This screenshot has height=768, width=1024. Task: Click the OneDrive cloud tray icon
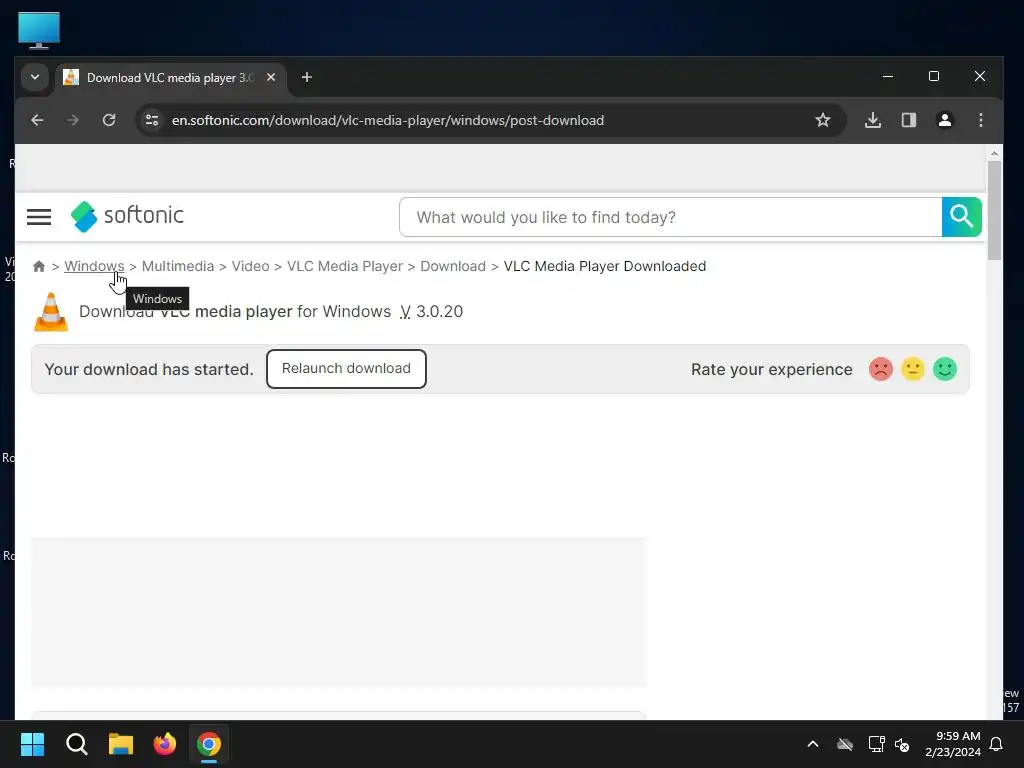point(844,744)
